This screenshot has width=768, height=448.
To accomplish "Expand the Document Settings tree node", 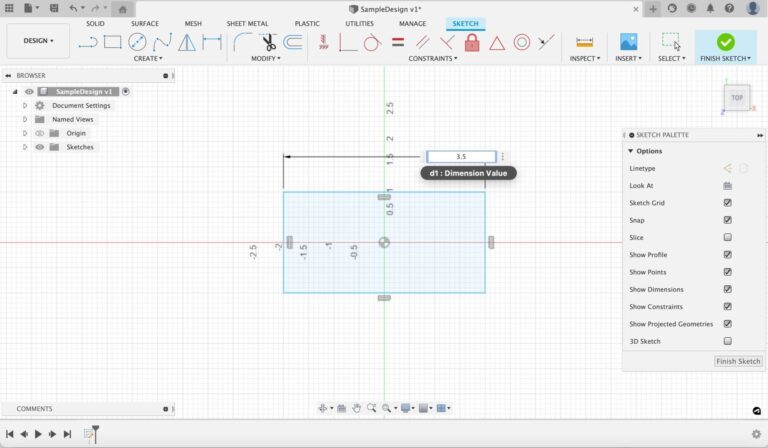I will 25,105.
